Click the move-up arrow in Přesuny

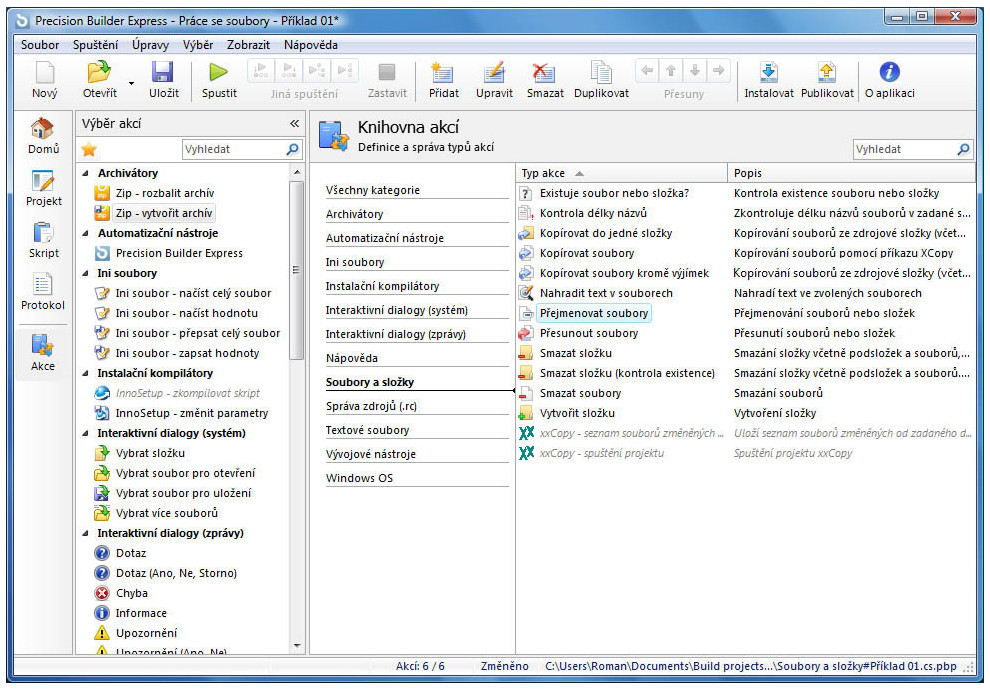tap(671, 71)
